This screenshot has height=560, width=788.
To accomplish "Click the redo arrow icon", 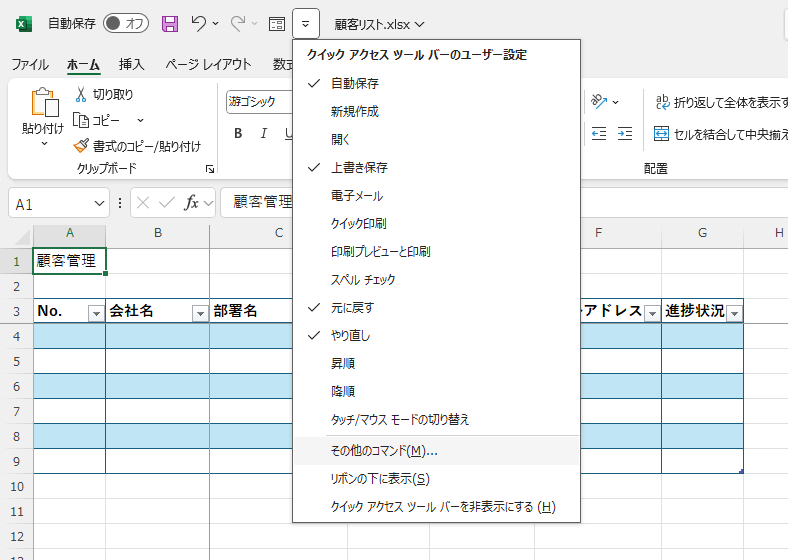I will coord(238,23).
